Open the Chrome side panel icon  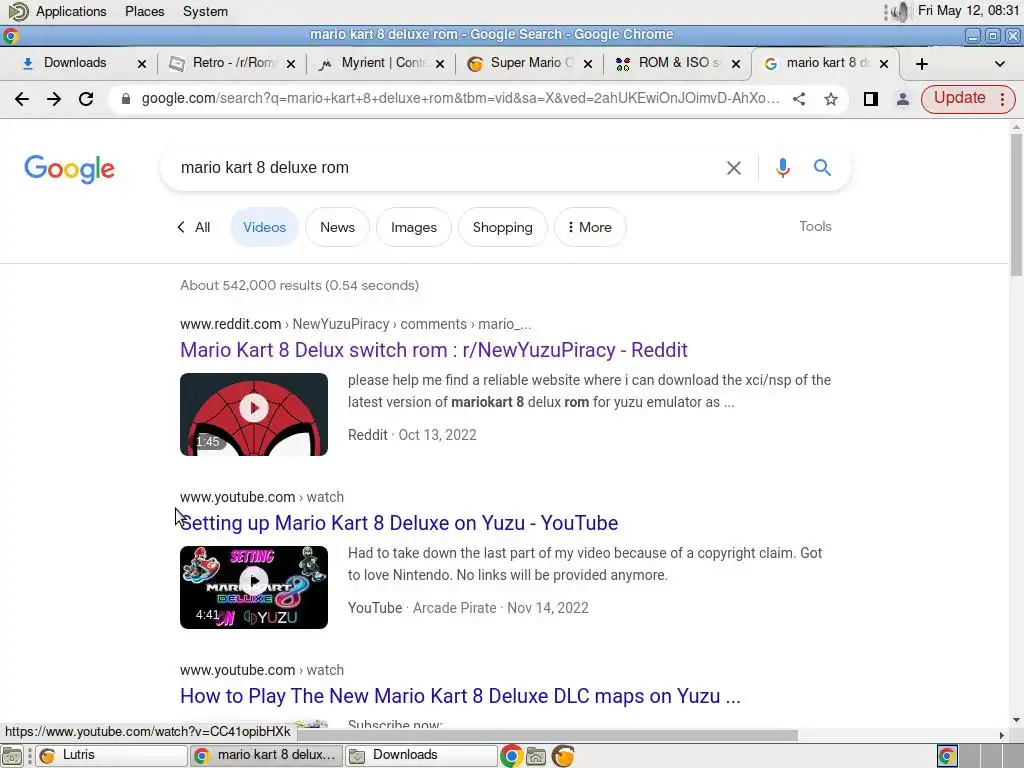871,99
